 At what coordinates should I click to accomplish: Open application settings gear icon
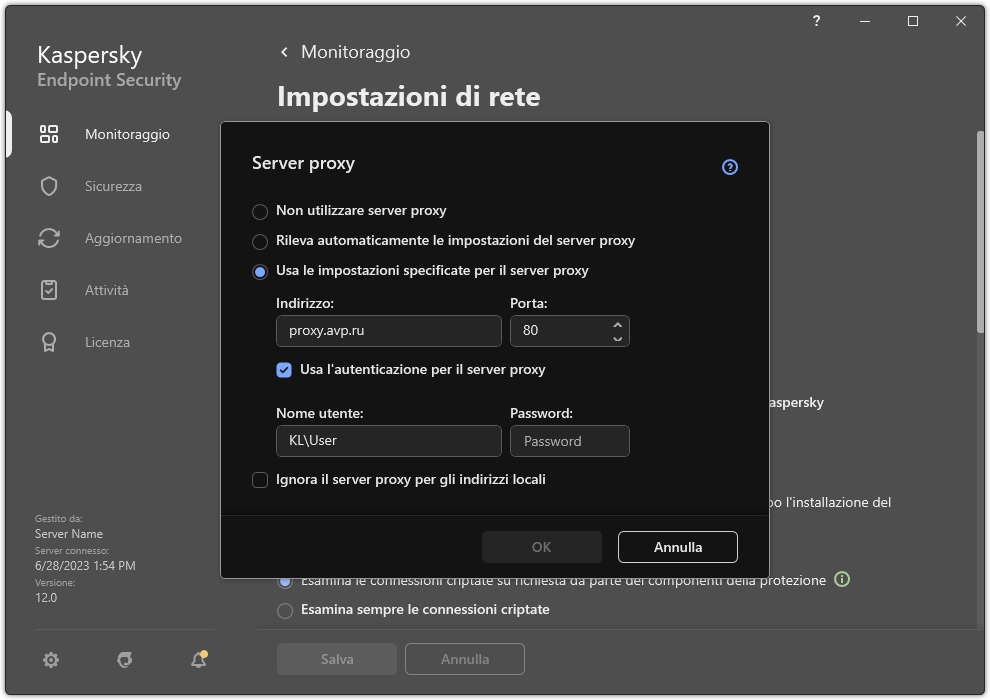(50, 660)
